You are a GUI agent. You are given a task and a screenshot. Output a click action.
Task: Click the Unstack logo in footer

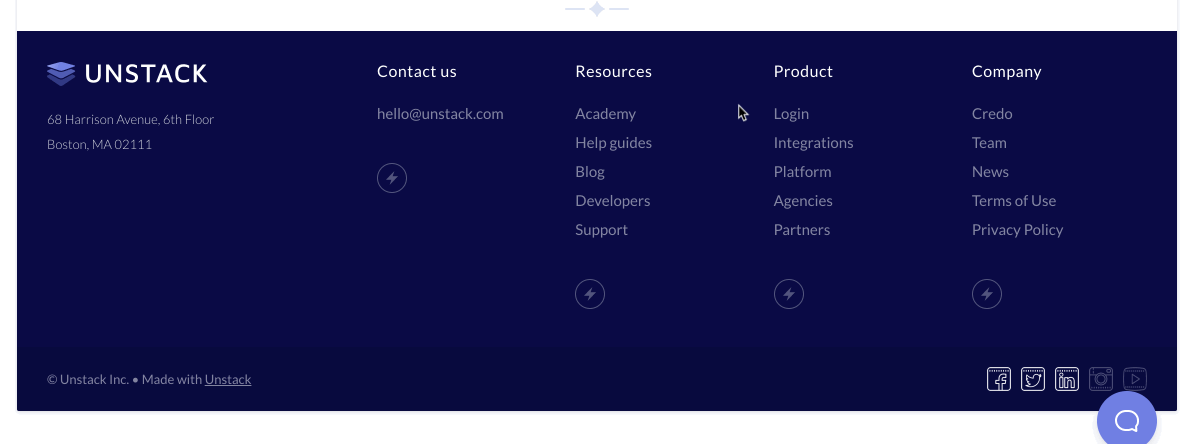(127, 73)
